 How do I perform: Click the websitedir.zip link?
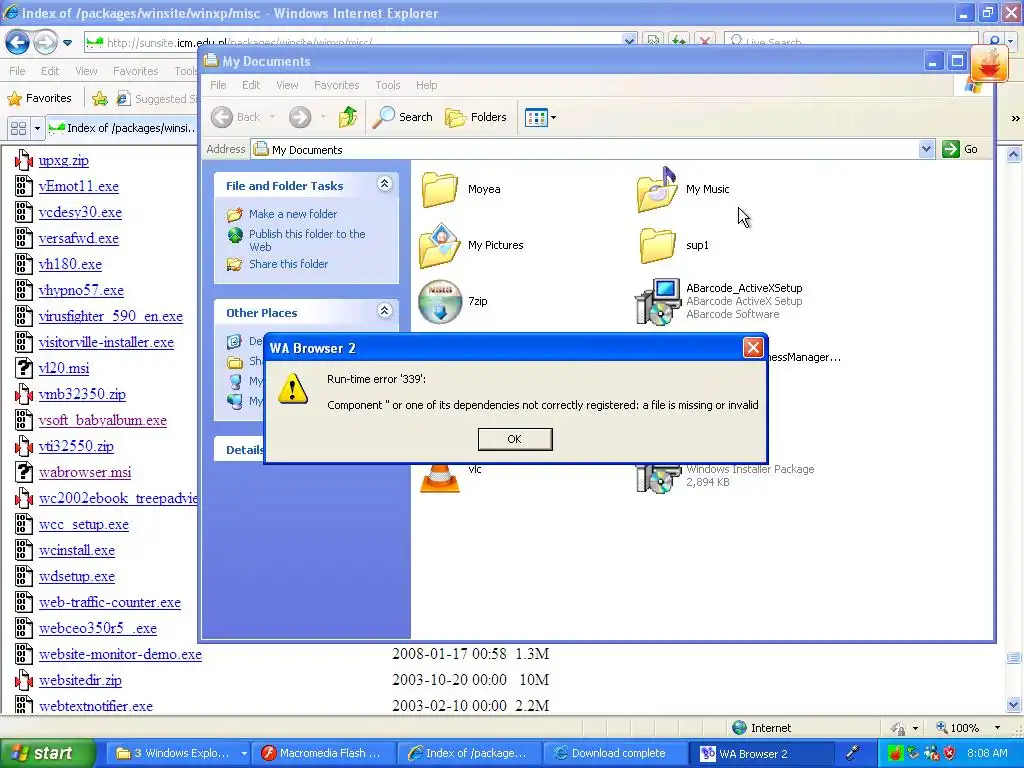(x=80, y=680)
